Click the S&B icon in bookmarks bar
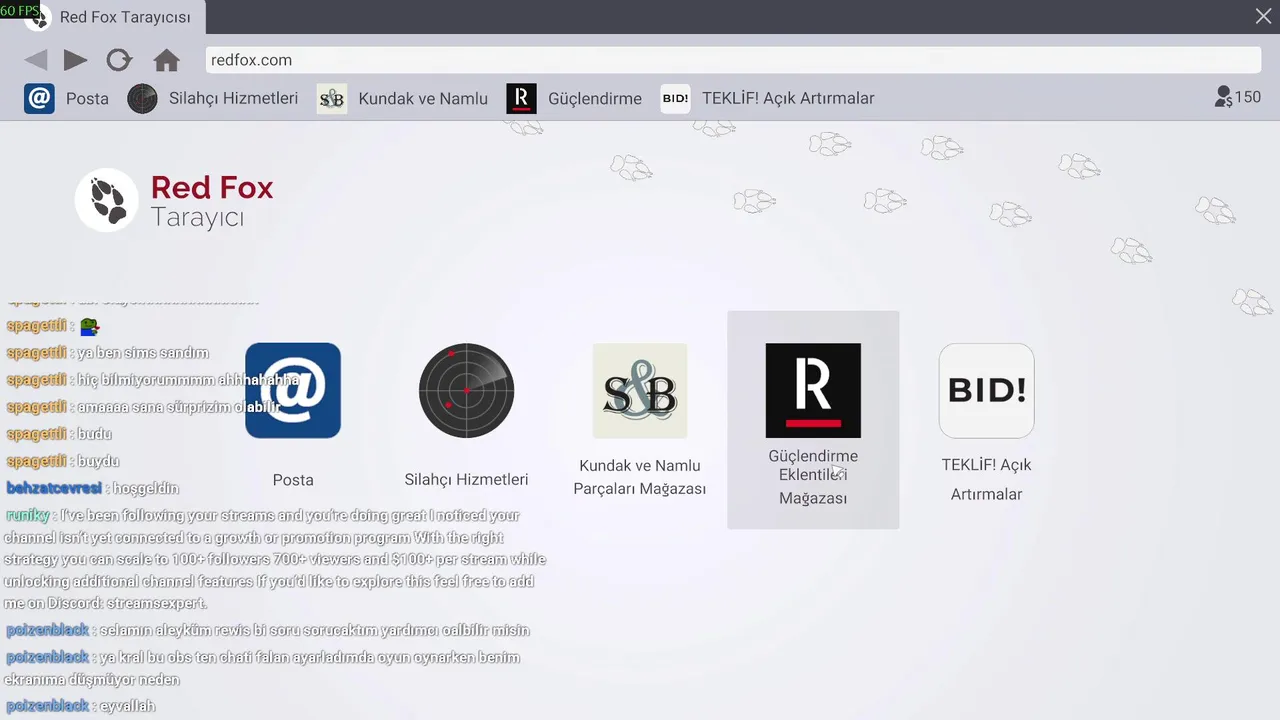 pos(332,98)
